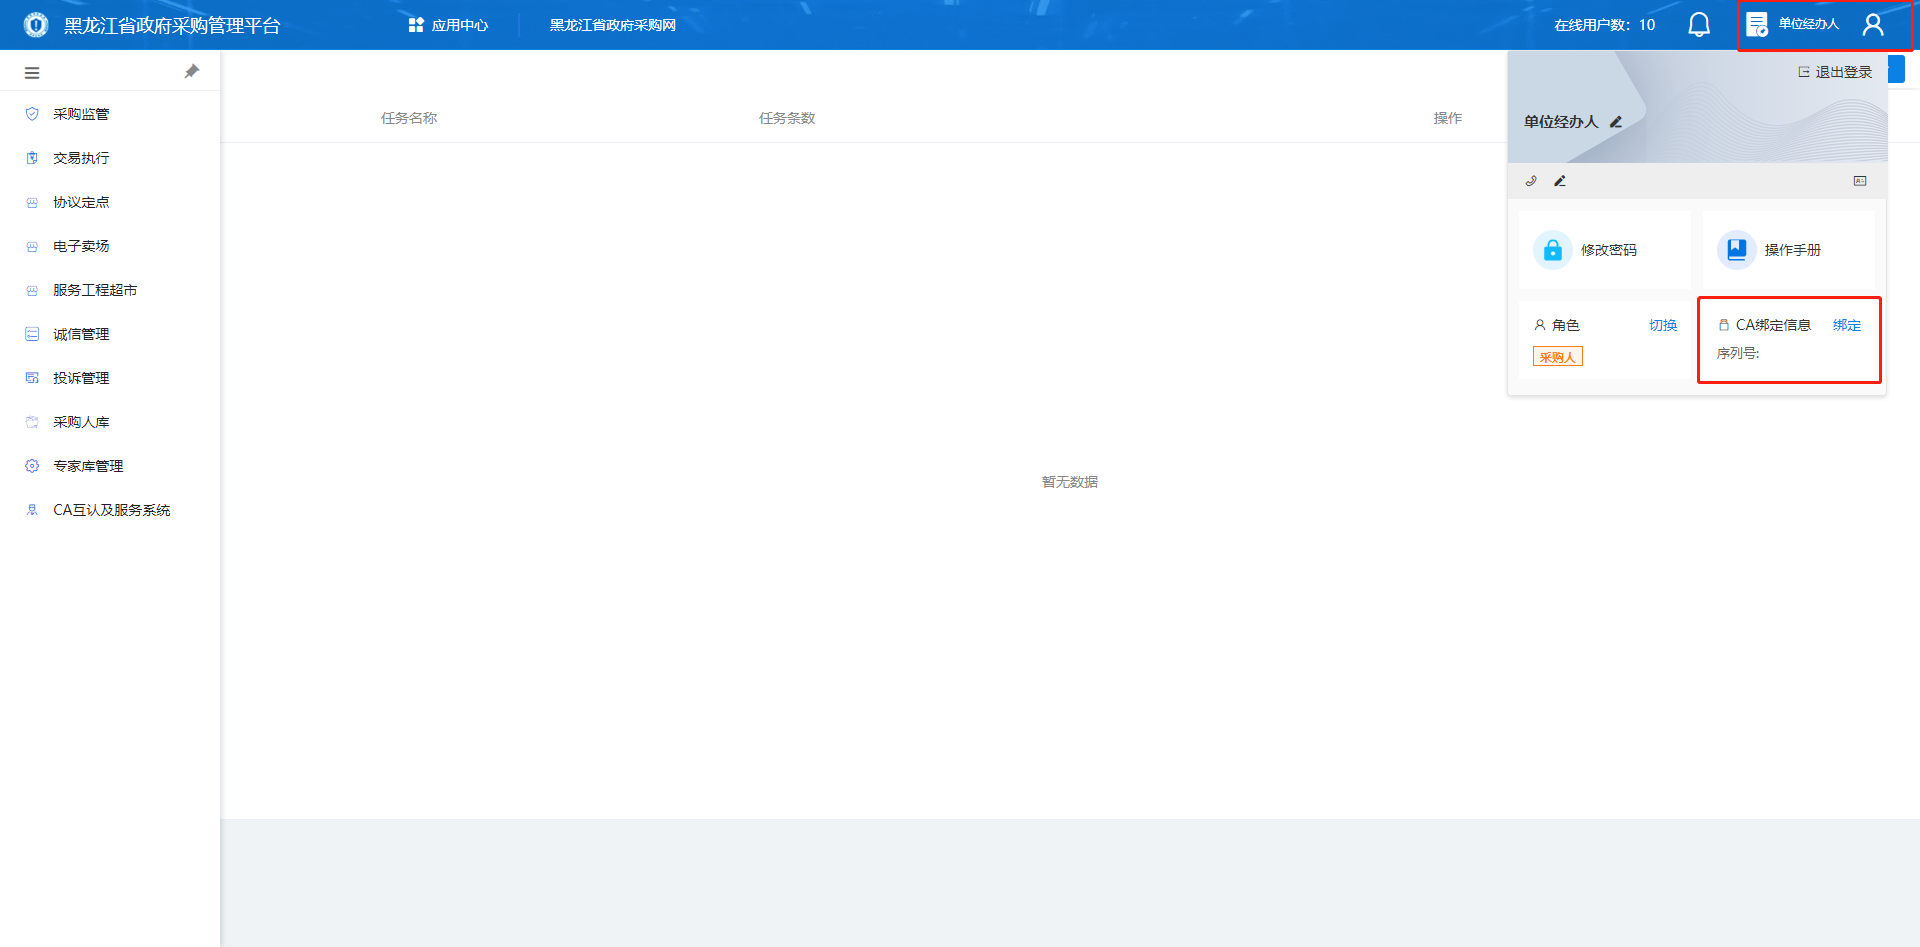Image resolution: width=1920 pixels, height=947 pixels.
Task: Click the user avatar icon in header
Action: click(1873, 24)
